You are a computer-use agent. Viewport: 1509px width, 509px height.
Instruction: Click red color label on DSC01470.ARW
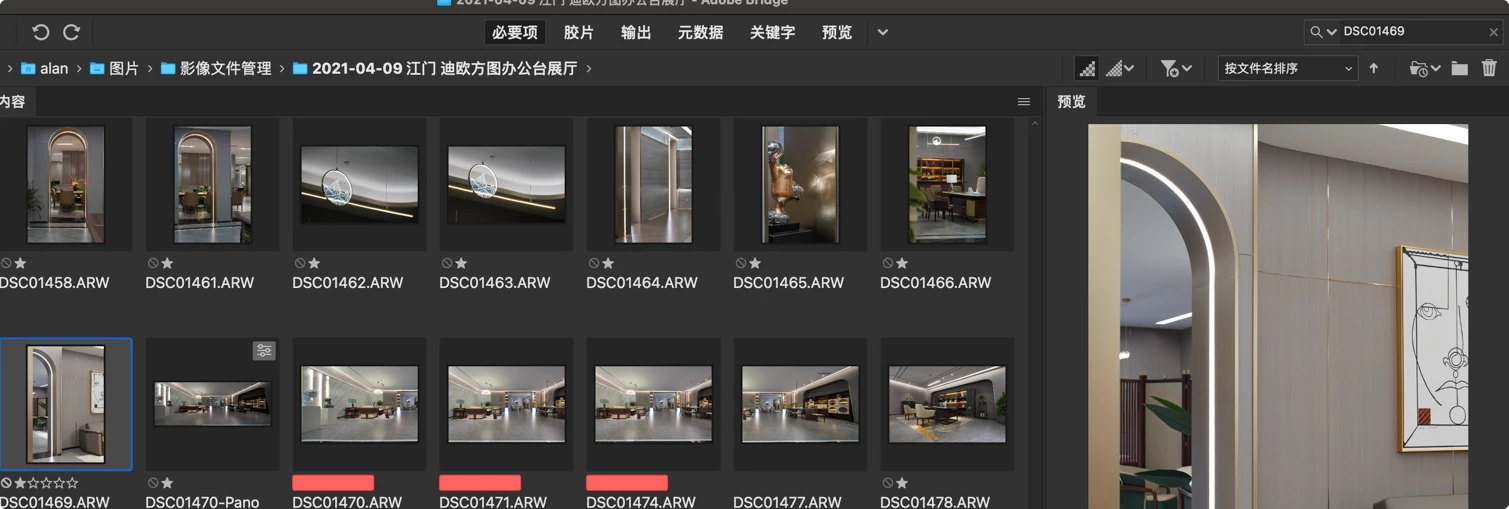point(333,483)
